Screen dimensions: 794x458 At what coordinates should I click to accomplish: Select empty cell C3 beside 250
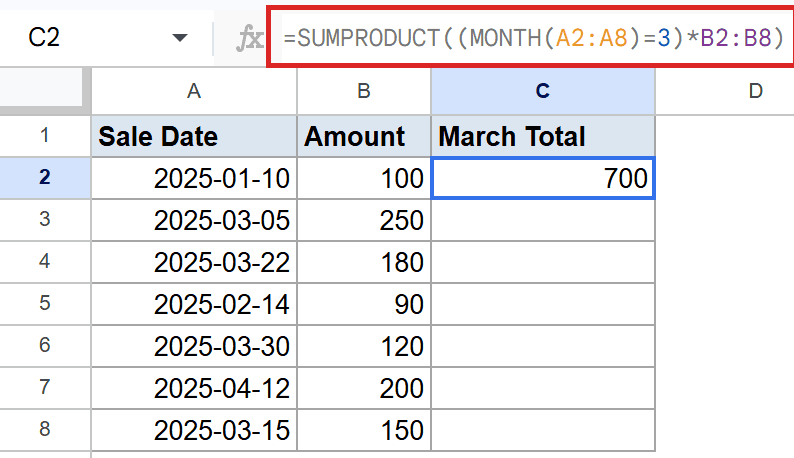click(543, 220)
